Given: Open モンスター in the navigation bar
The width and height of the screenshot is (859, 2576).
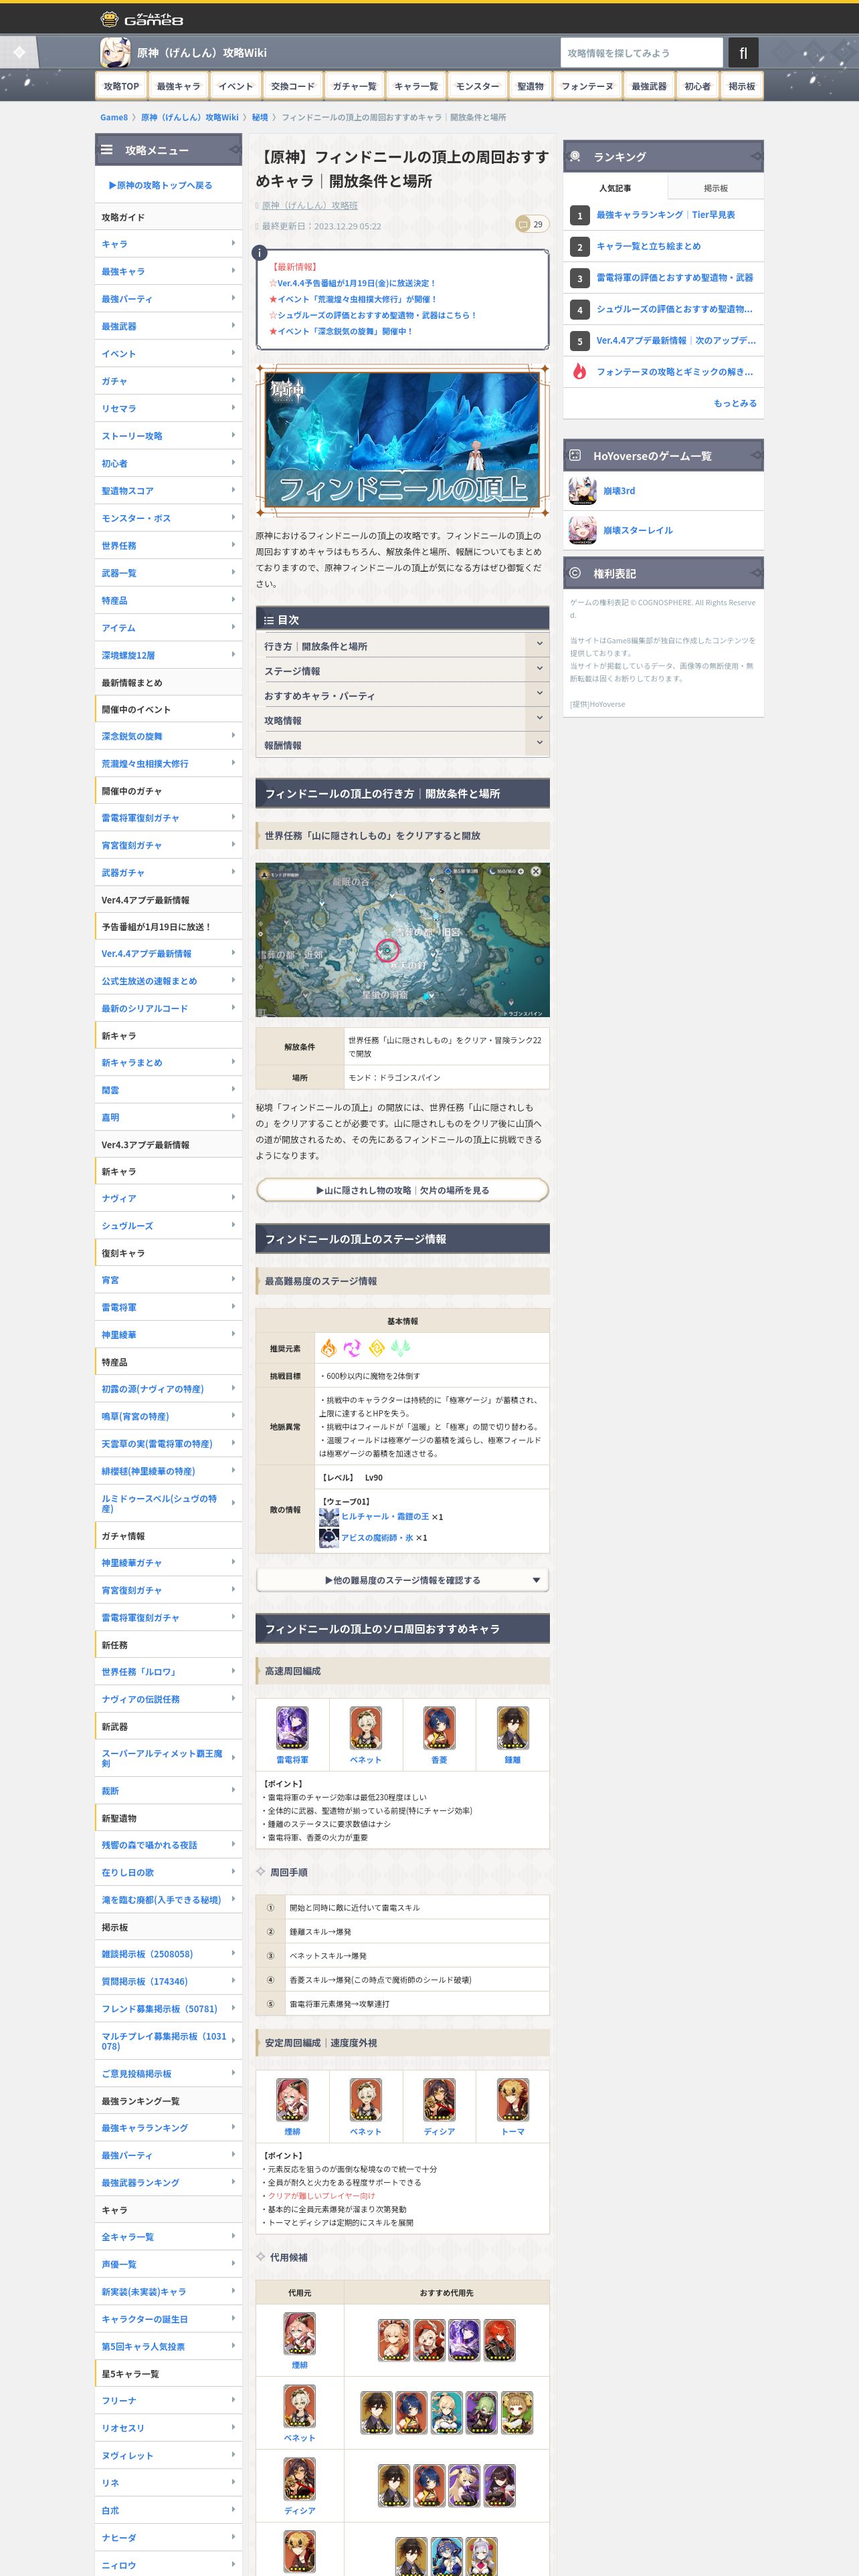Looking at the screenshot, I should click(478, 86).
